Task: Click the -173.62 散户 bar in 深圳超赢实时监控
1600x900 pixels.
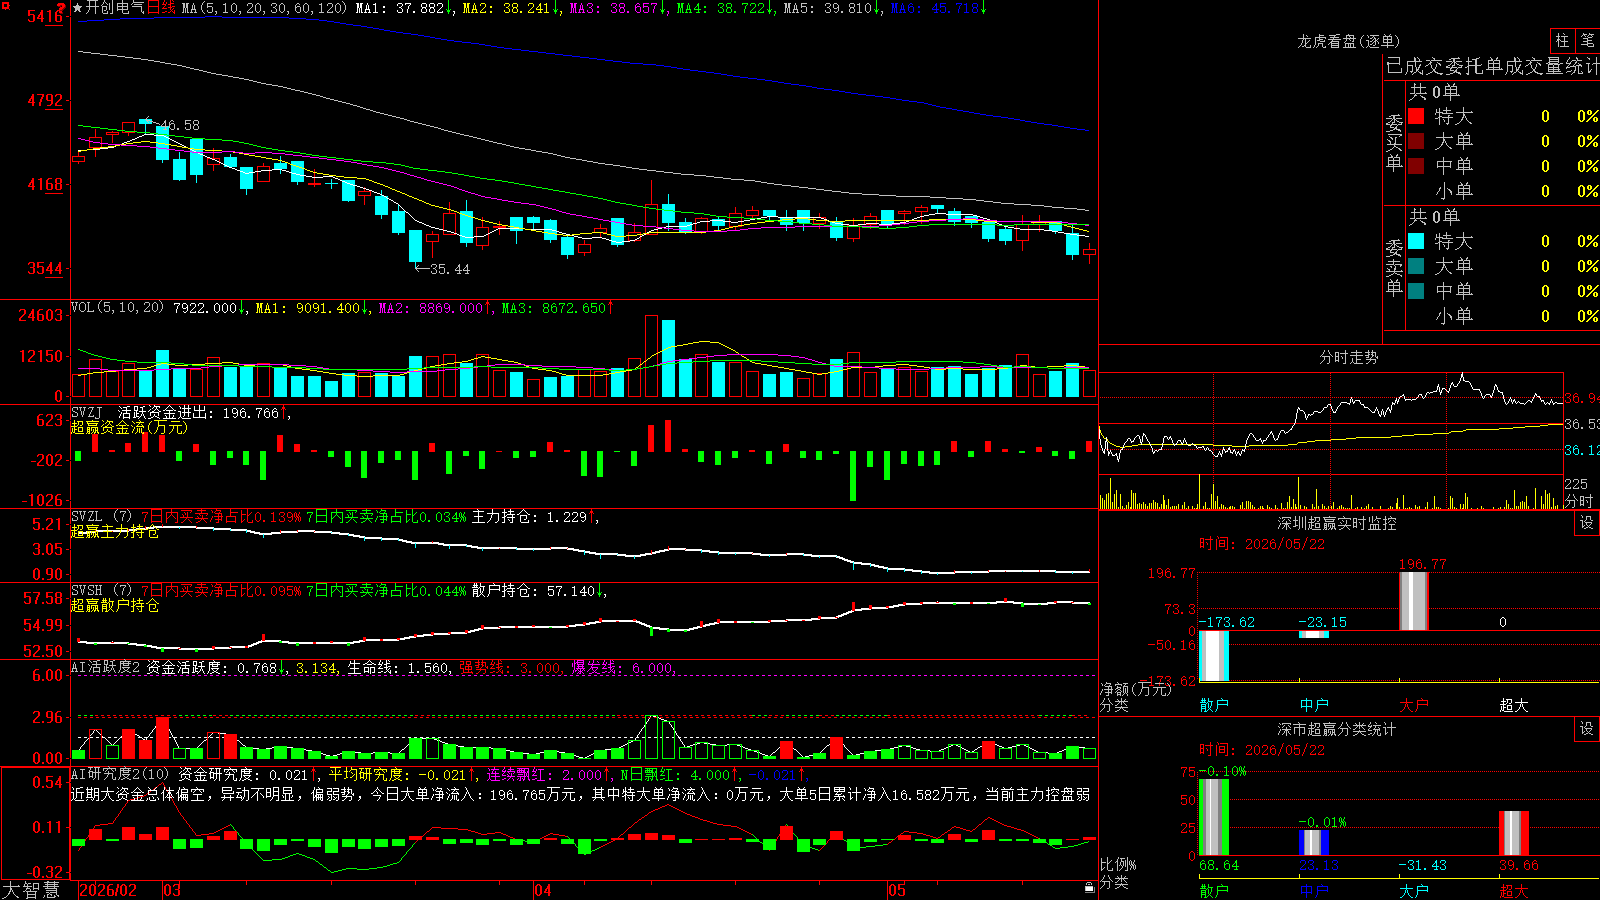Action: 1214,656
